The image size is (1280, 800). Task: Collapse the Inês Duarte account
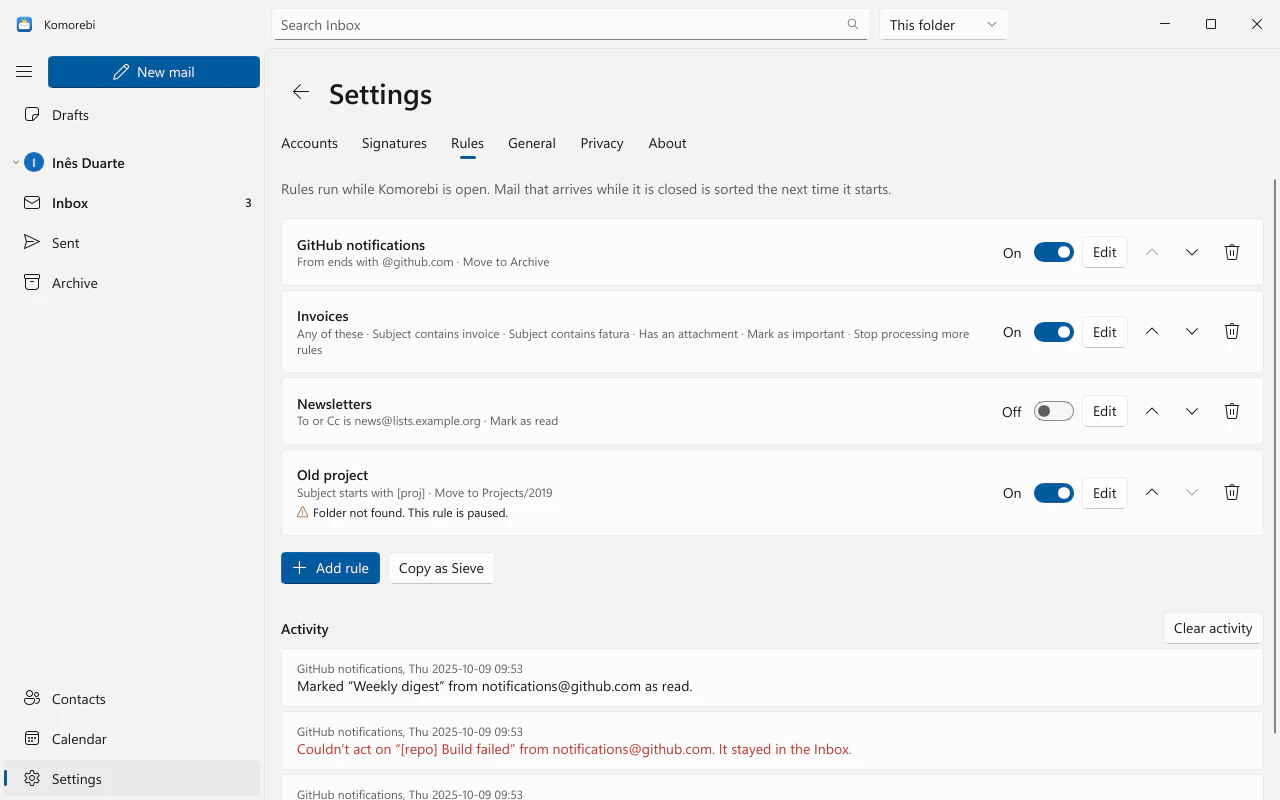pyautogui.click(x=15, y=163)
